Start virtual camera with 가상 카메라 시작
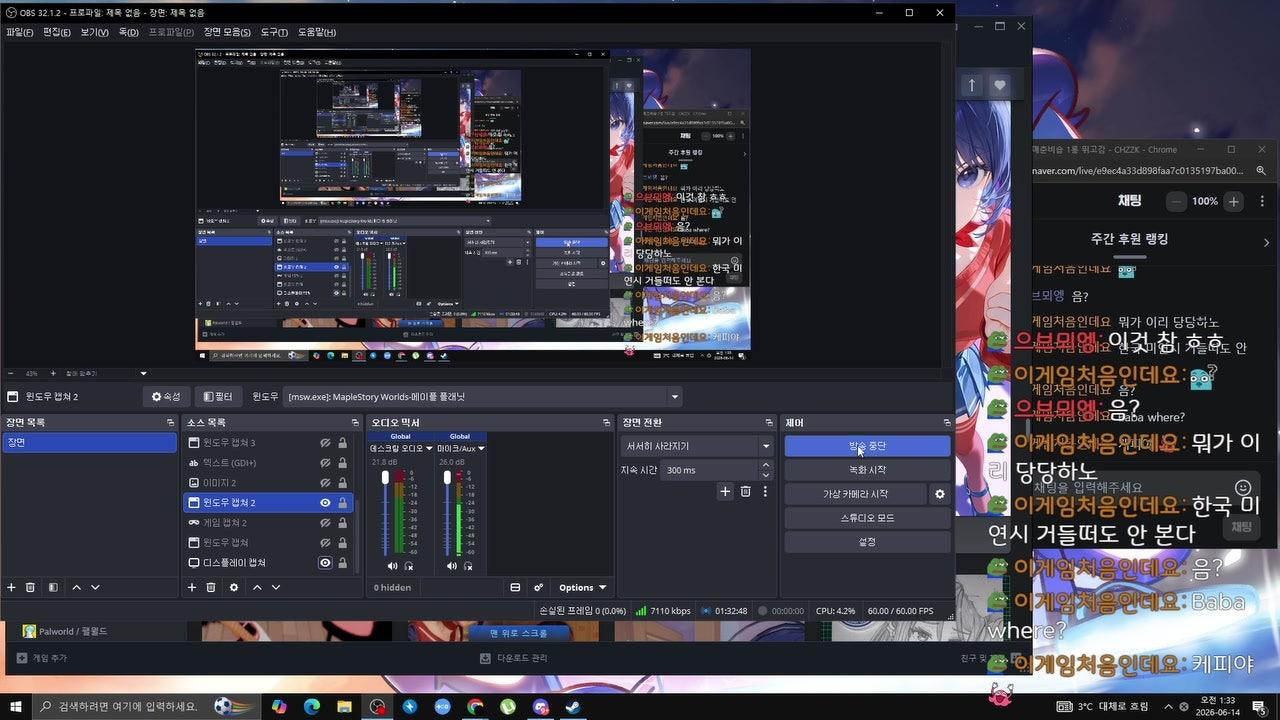The width and height of the screenshot is (1280, 720). point(856,494)
